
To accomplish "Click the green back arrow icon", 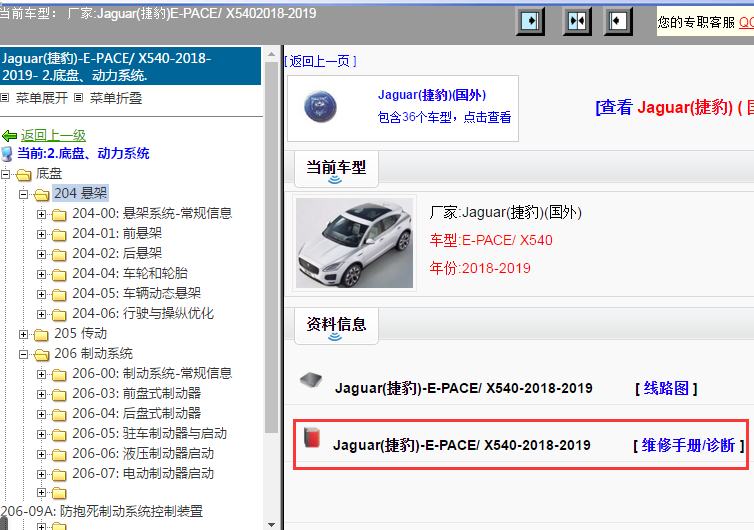I will pos(9,136).
